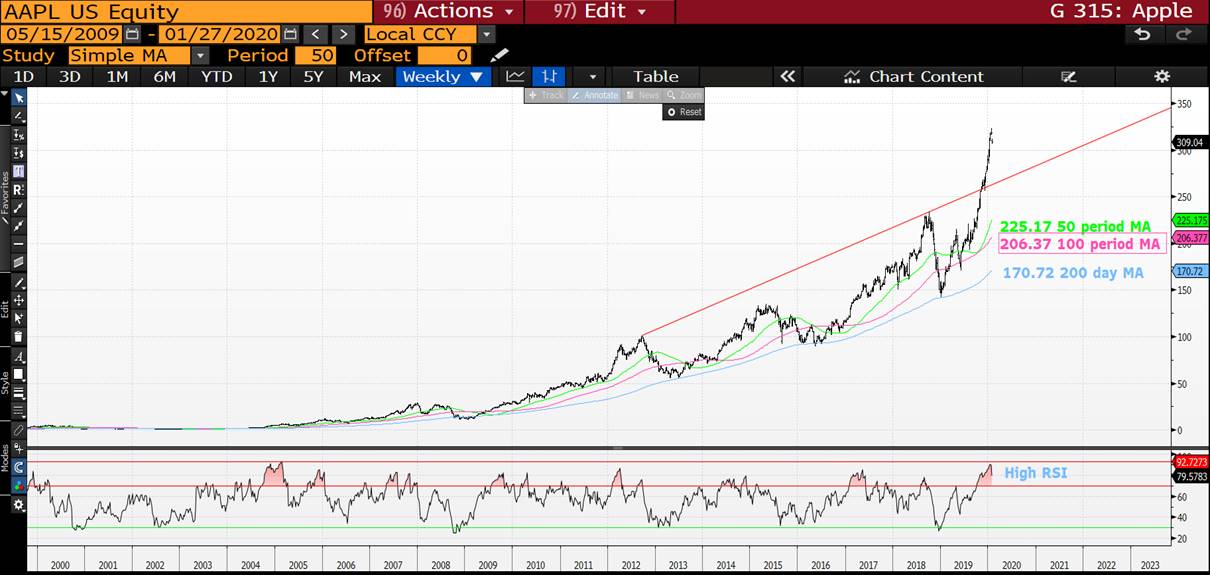
Task: Click the 50 period MA annotation label
Action: point(1074,226)
